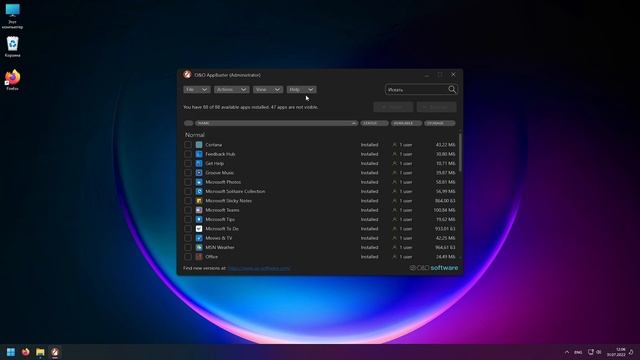Mark the MSN Weather checkbox
640x360 pixels.
(188, 247)
